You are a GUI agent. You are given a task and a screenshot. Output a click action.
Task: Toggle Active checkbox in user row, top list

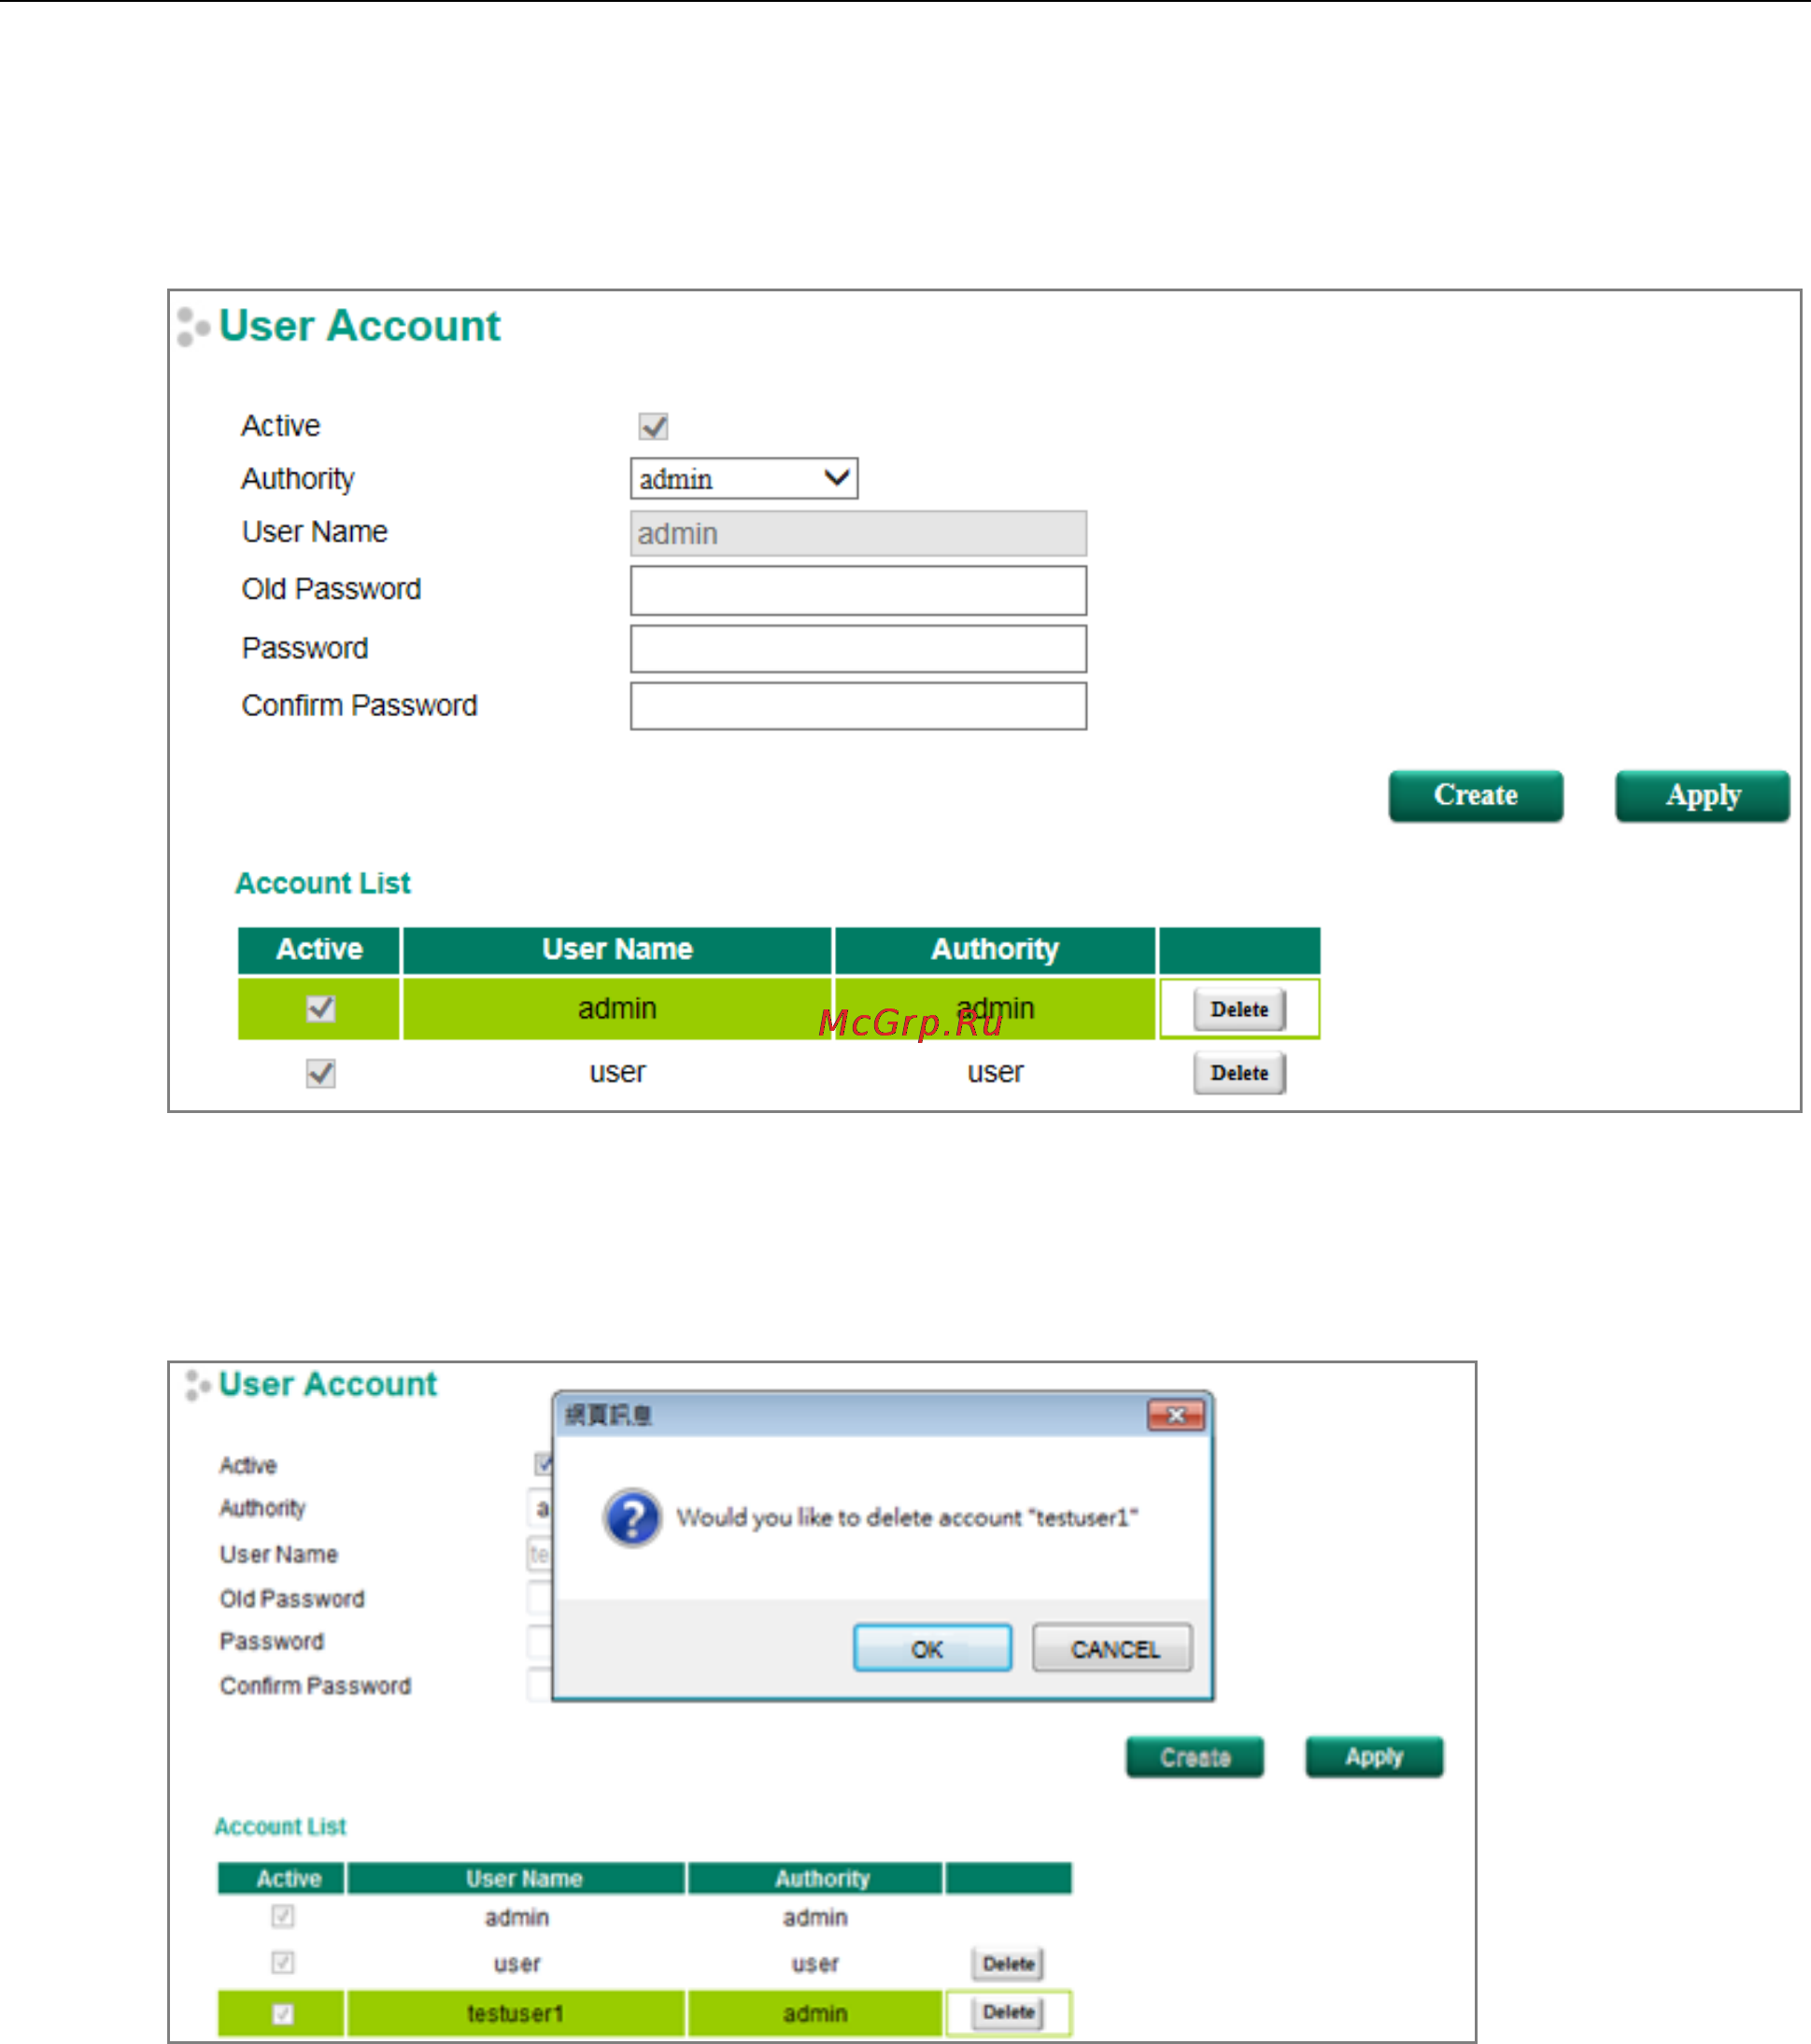click(x=320, y=1074)
